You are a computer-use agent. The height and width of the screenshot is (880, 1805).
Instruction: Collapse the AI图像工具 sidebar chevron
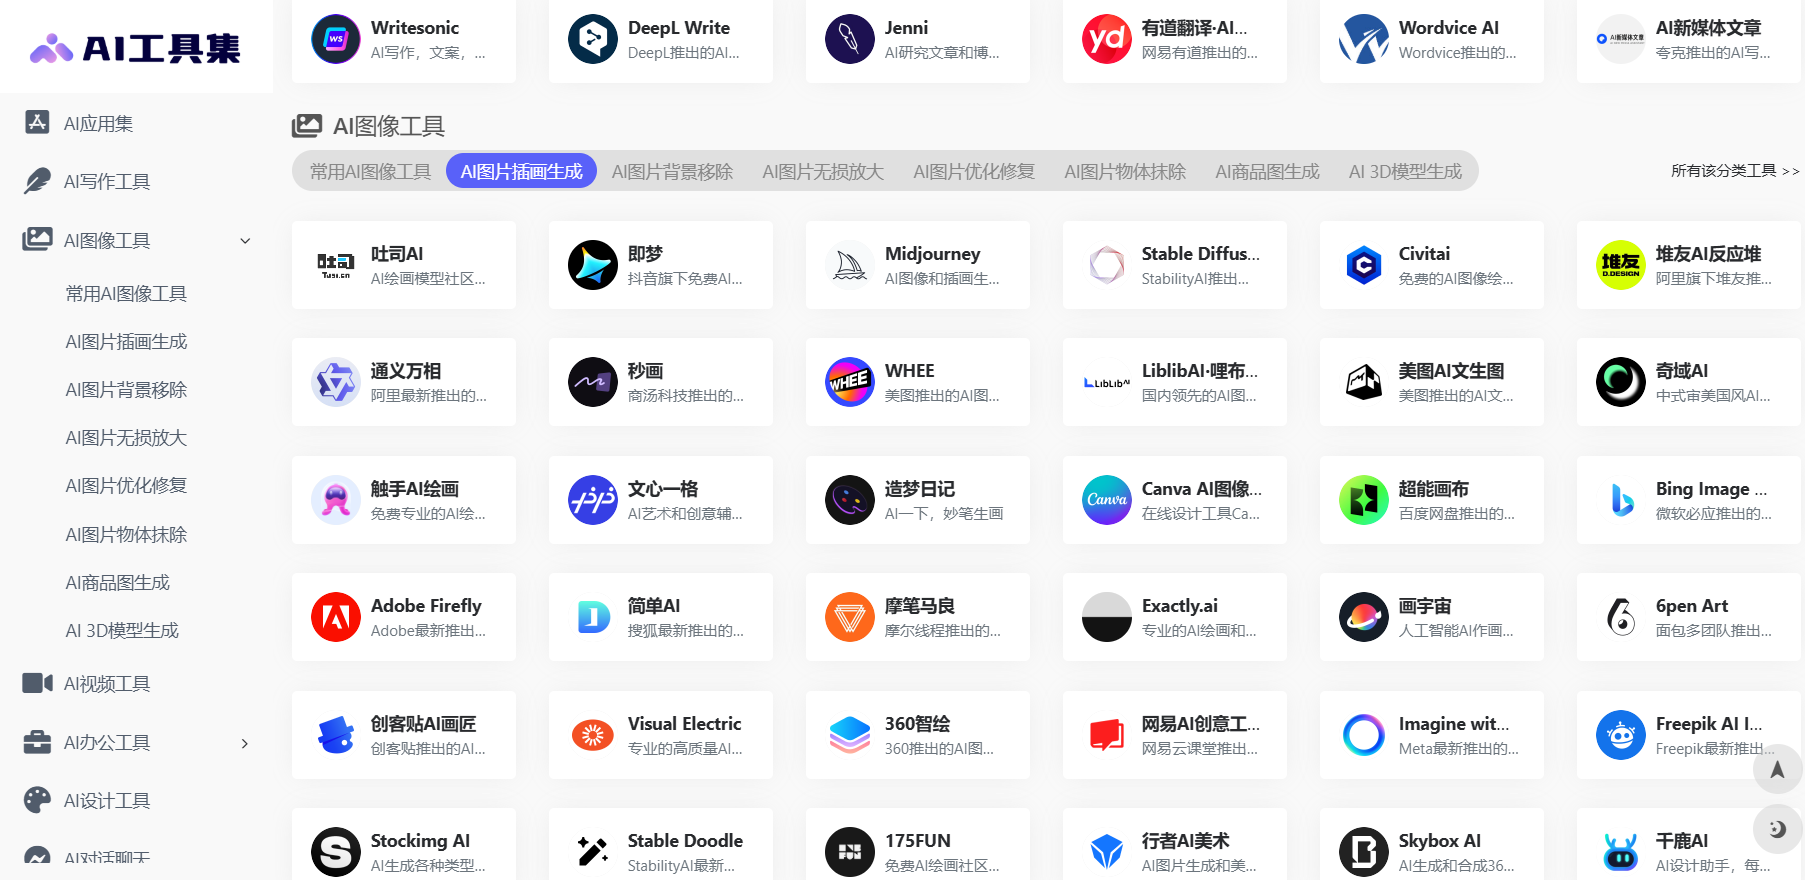[x=245, y=240]
